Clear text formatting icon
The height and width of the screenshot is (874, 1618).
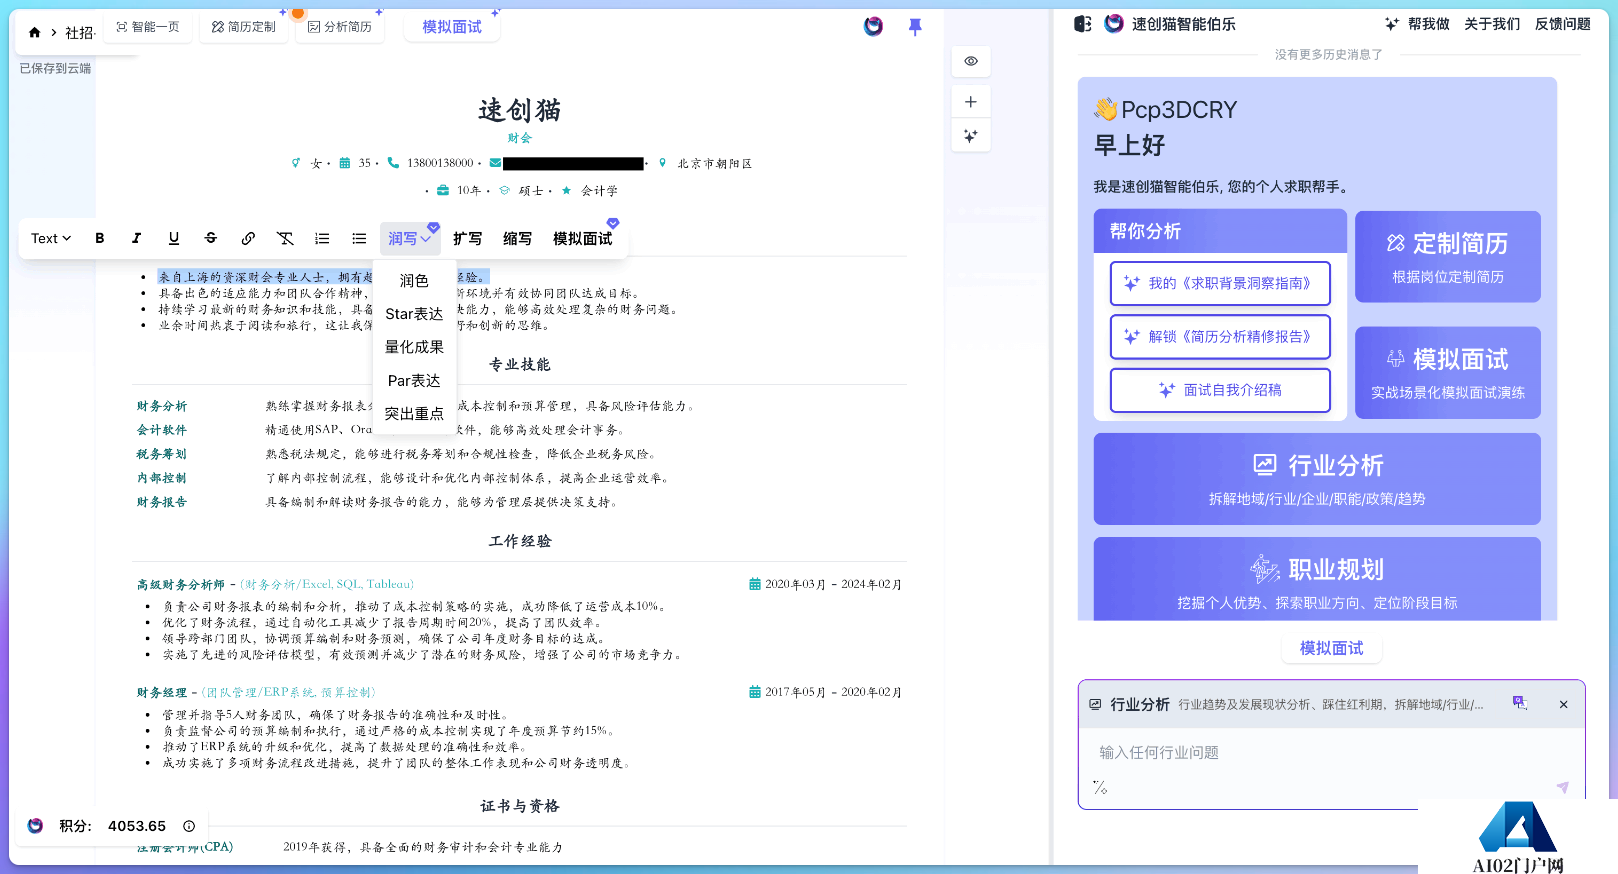point(285,238)
